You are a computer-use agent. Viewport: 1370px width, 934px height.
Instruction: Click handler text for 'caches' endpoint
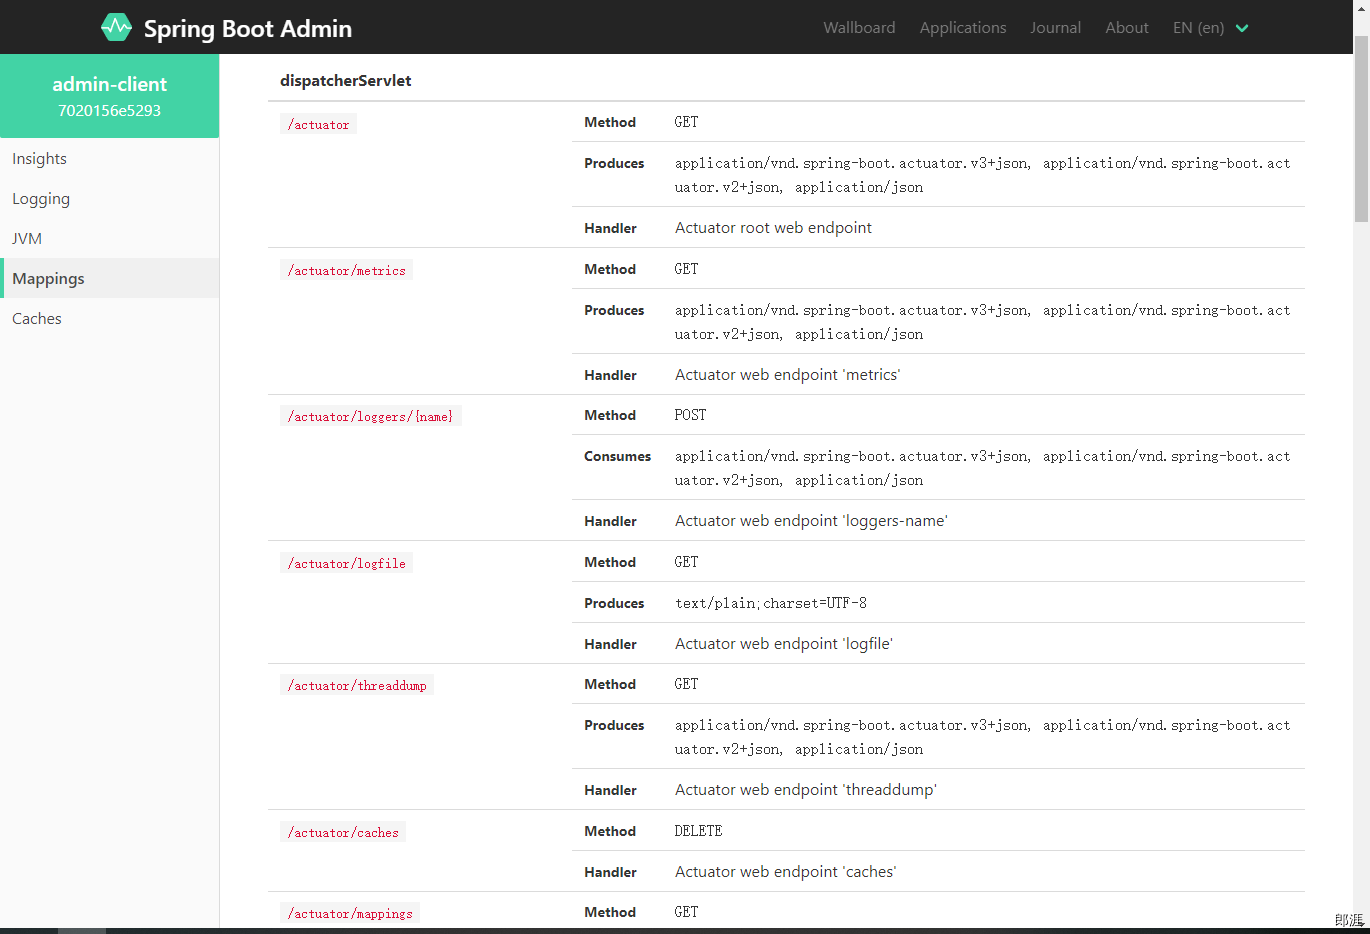tap(785, 872)
